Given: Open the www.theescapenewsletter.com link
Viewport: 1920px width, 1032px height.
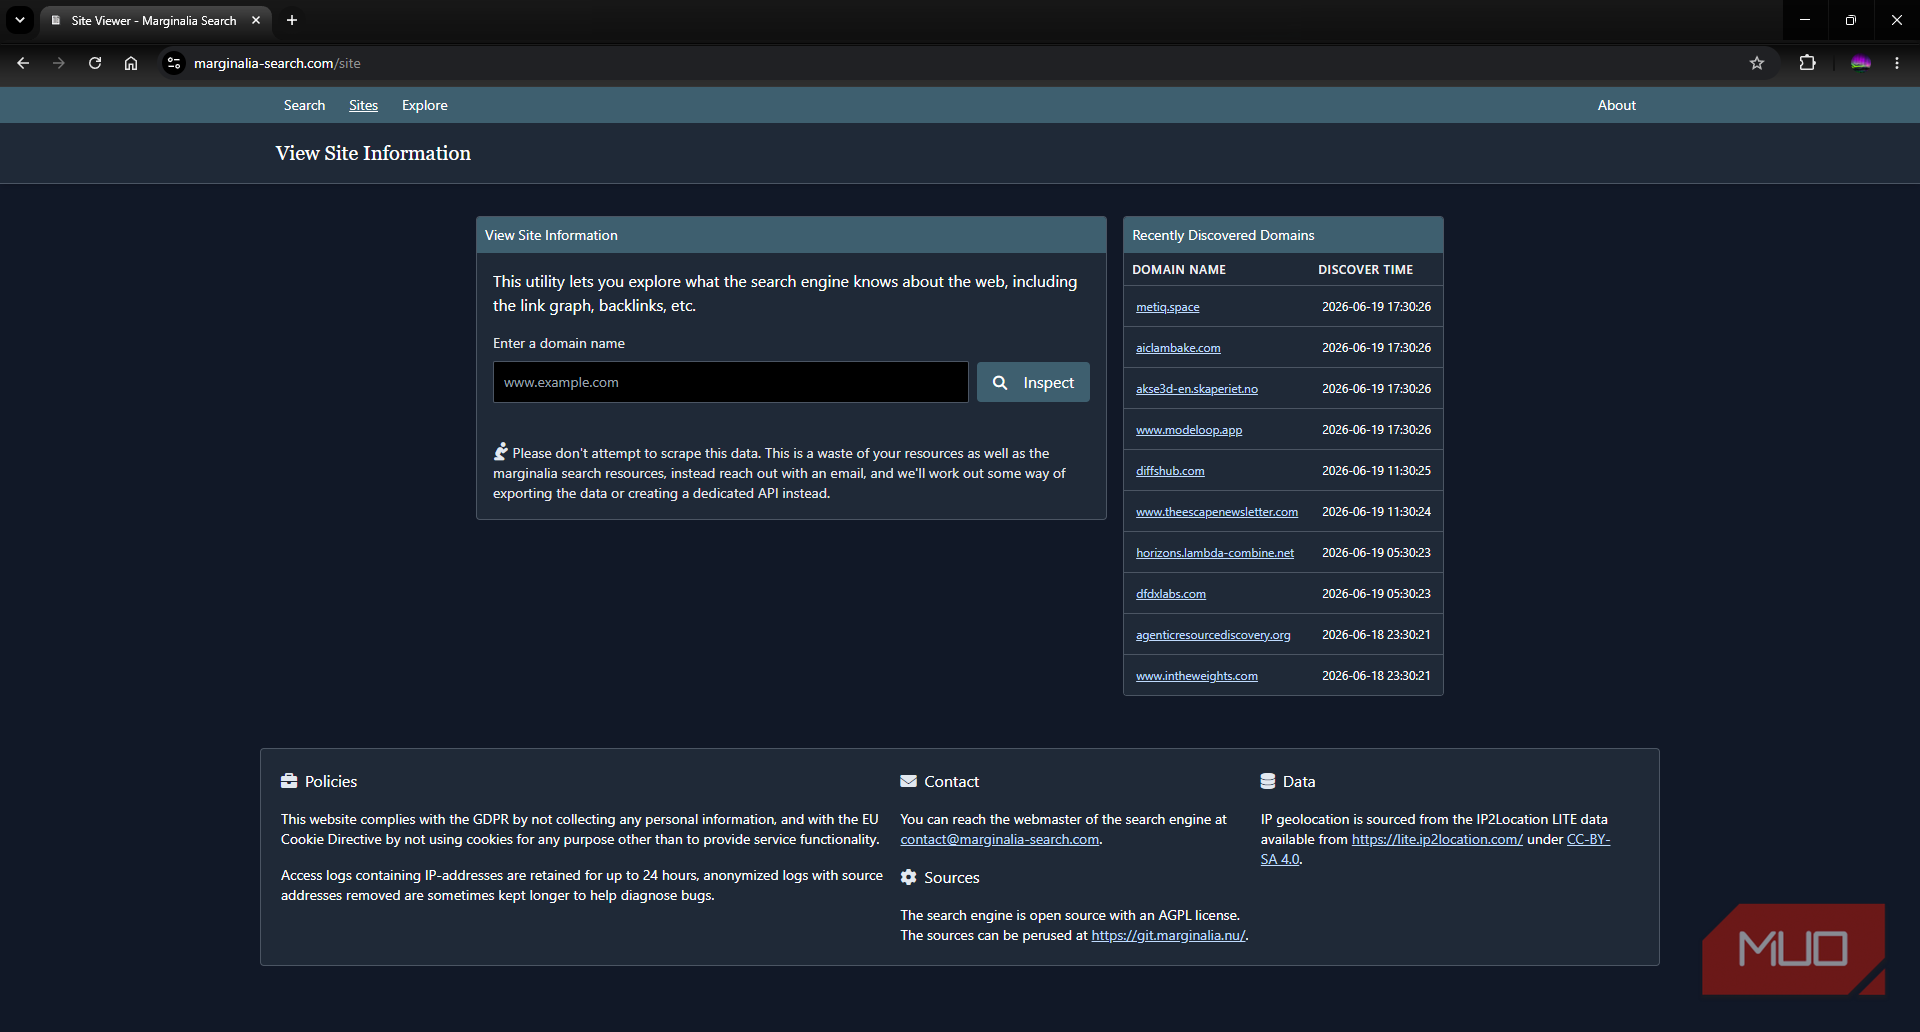Looking at the screenshot, I should pyautogui.click(x=1217, y=512).
